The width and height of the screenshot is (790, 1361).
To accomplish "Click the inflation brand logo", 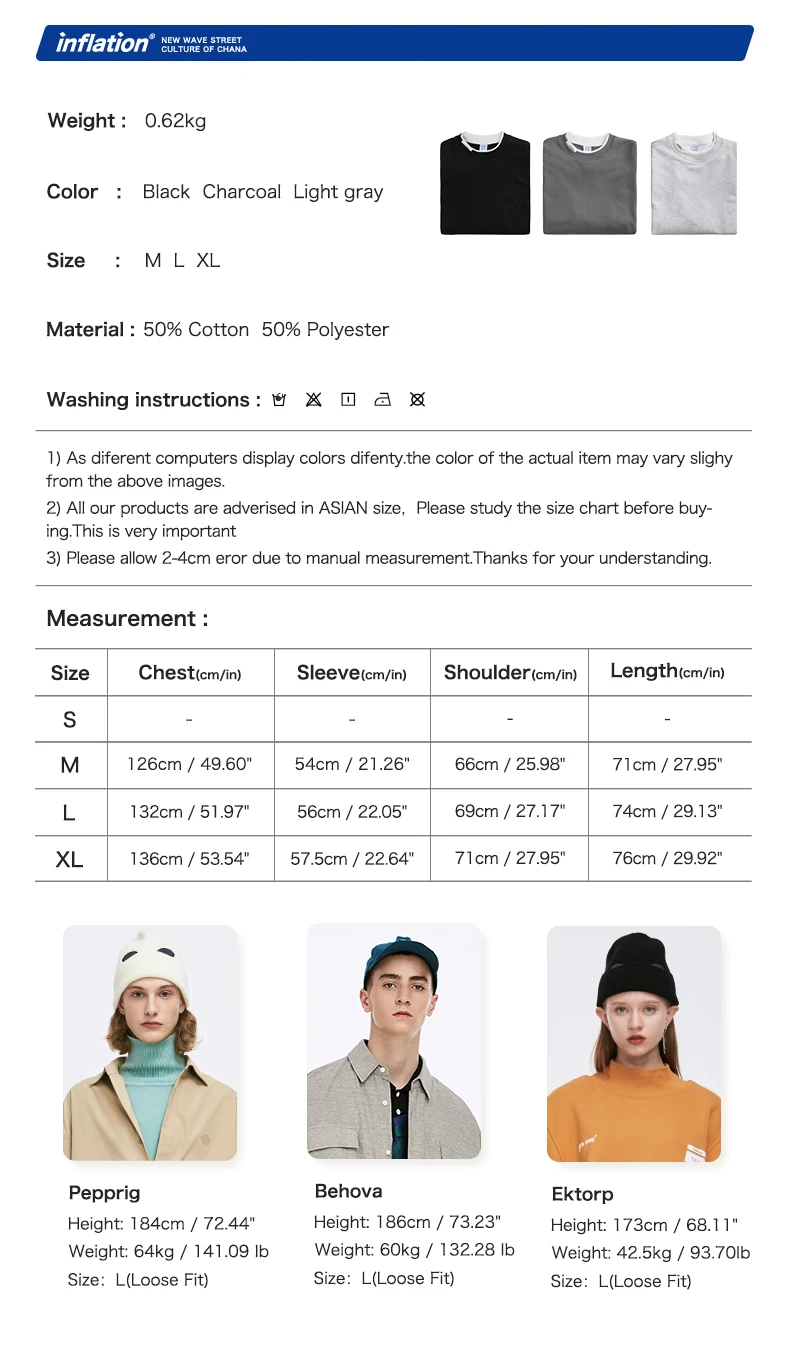I will tap(105, 42).
